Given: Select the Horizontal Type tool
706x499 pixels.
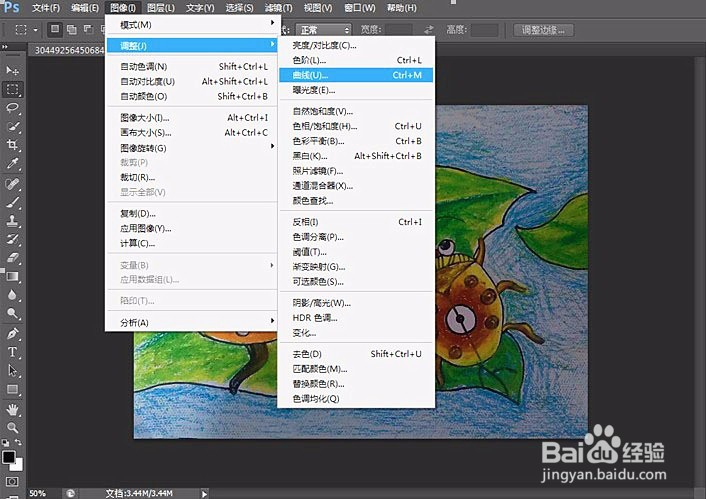Looking at the screenshot, I should coord(12,352).
